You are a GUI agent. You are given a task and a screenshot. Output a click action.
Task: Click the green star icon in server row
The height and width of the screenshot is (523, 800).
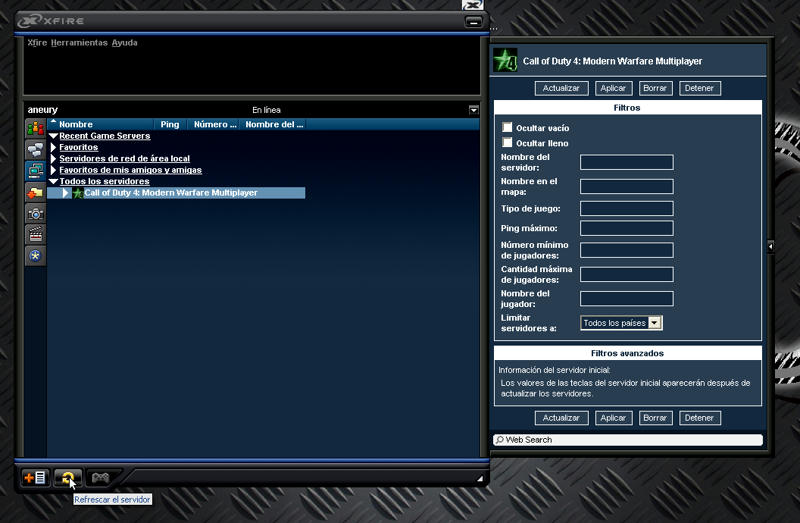point(78,193)
